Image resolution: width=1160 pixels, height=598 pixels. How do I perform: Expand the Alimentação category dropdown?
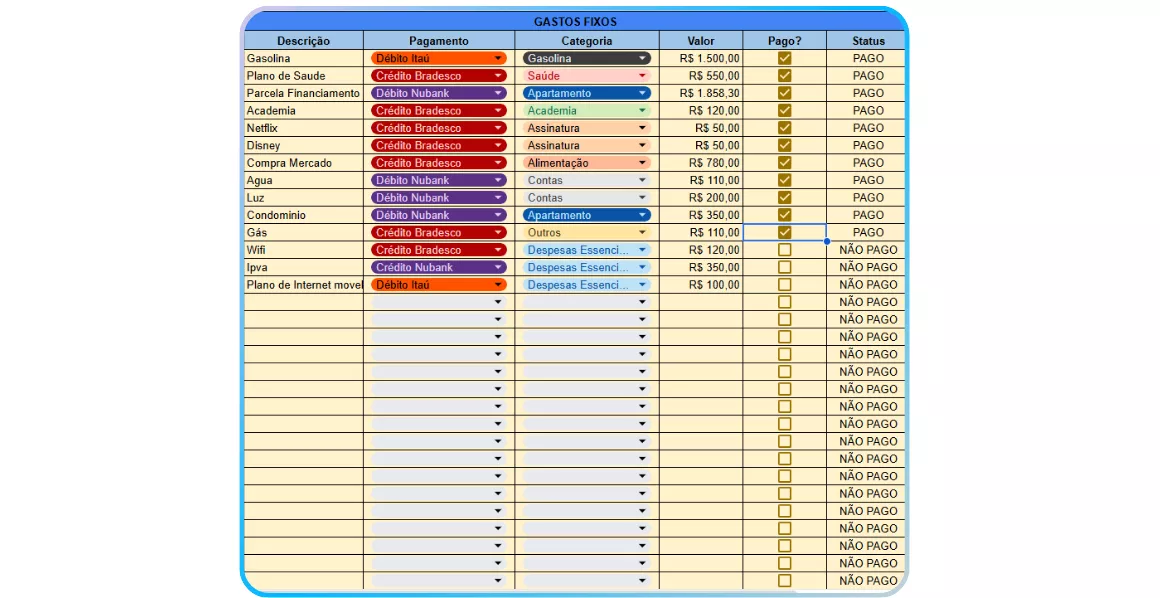pyautogui.click(x=642, y=163)
